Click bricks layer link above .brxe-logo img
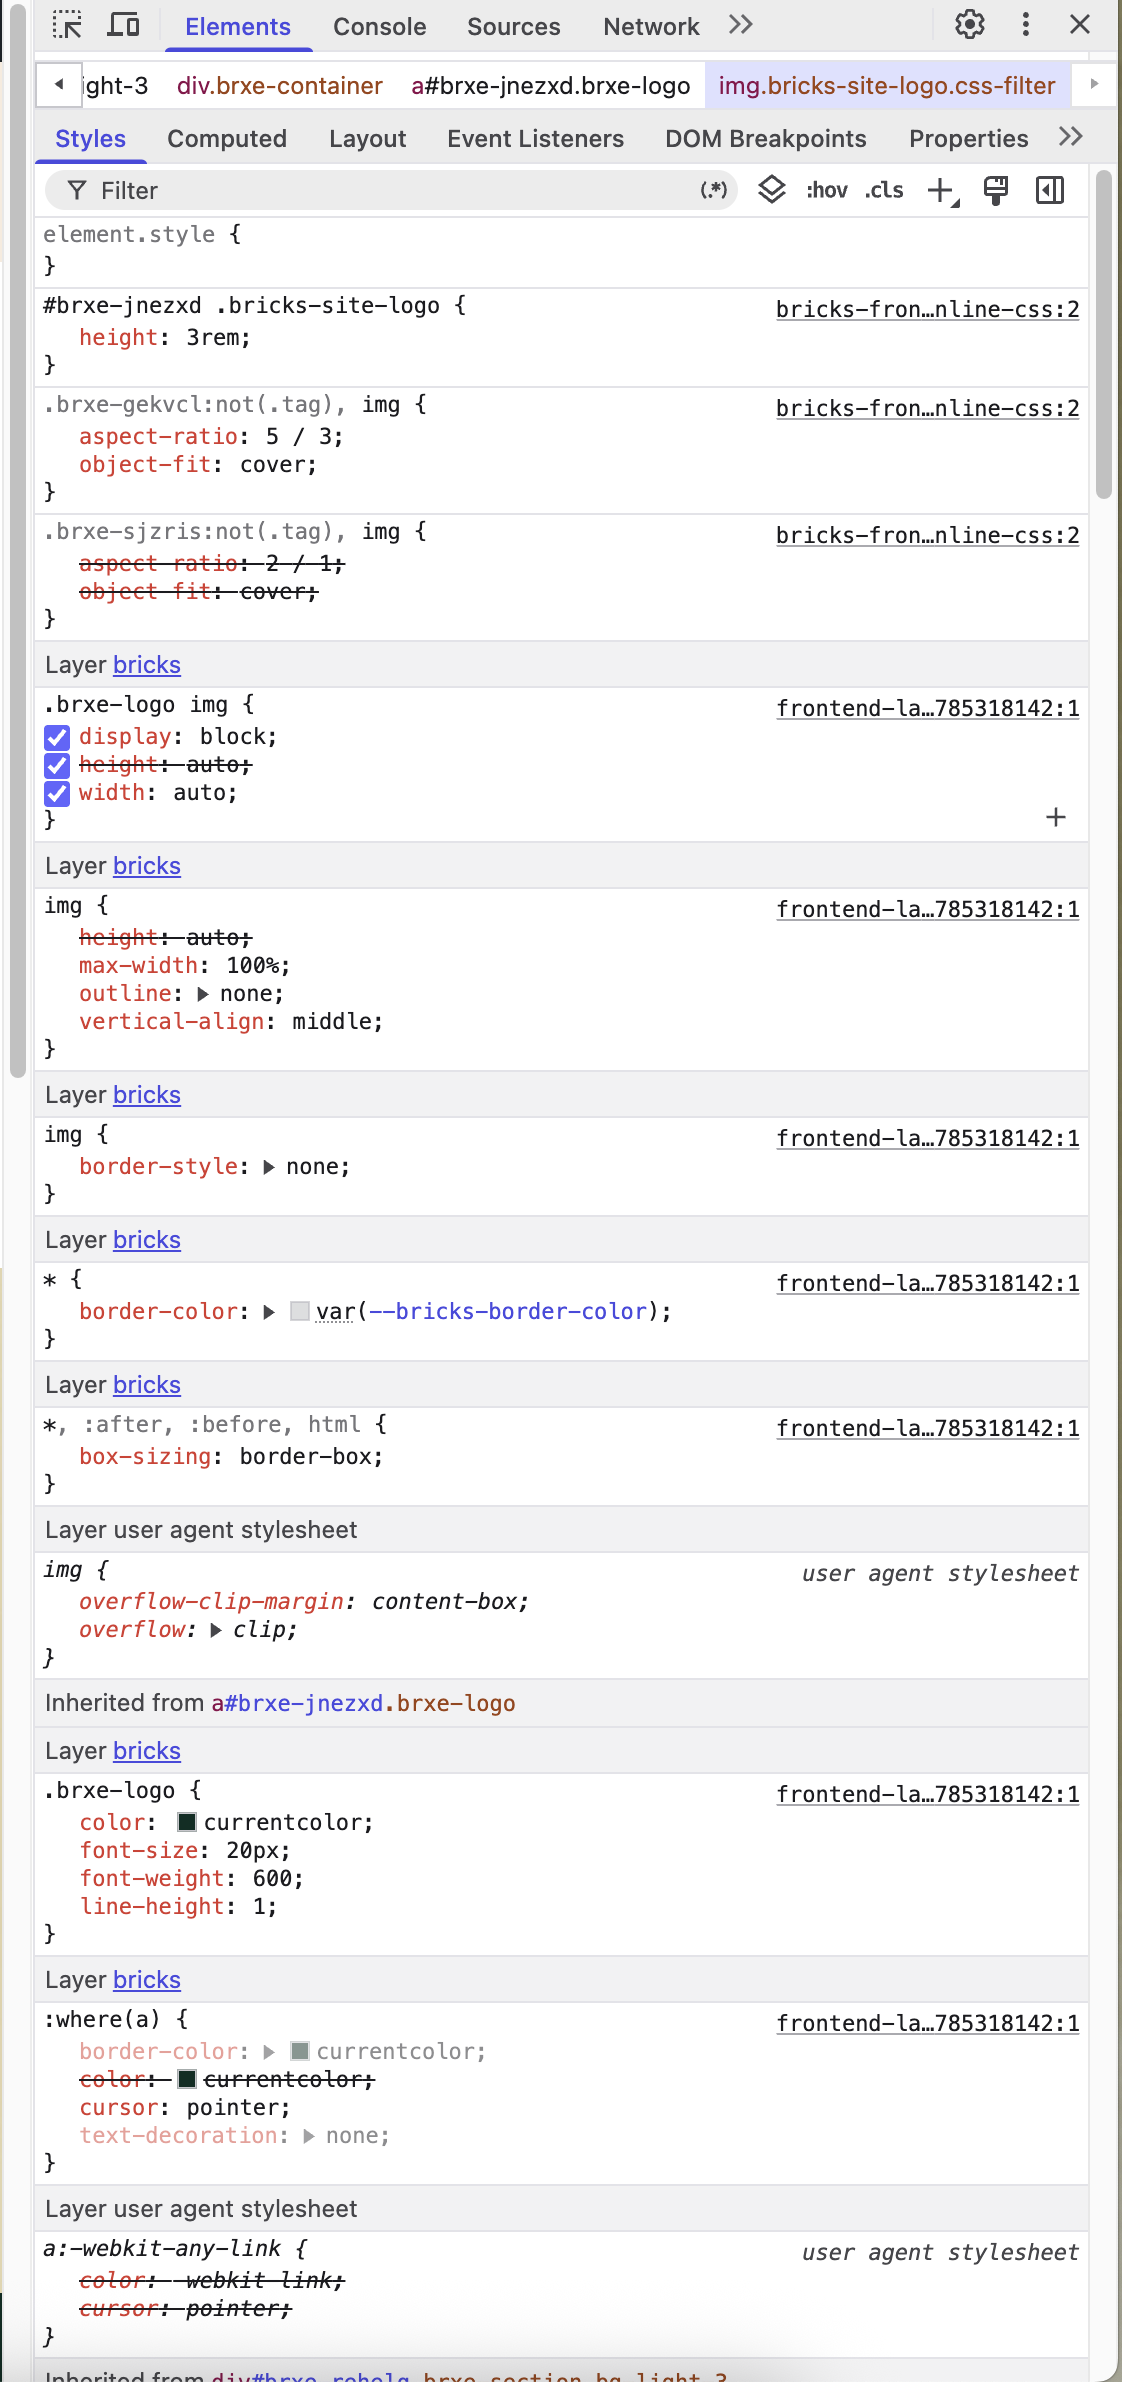The image size is (1122, 2382). tap(147, 665)
